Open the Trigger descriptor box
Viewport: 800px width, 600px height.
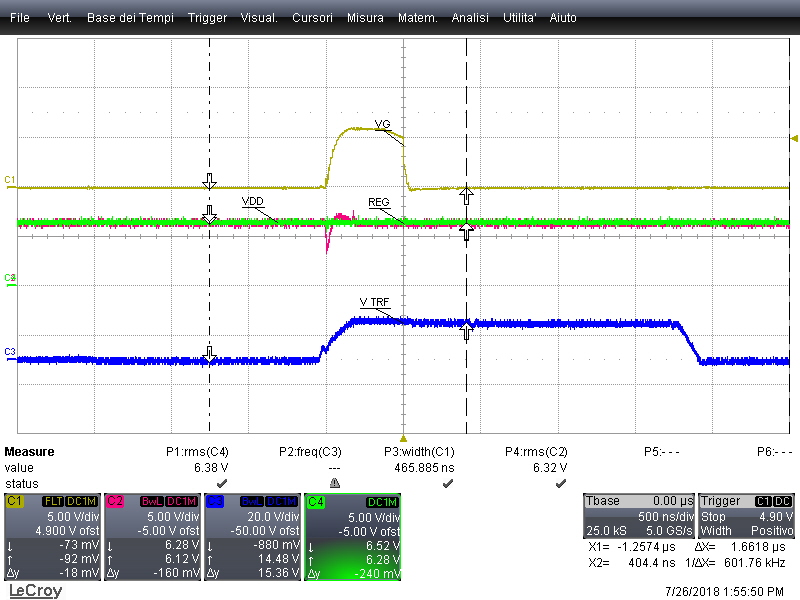tap(746, 516)
